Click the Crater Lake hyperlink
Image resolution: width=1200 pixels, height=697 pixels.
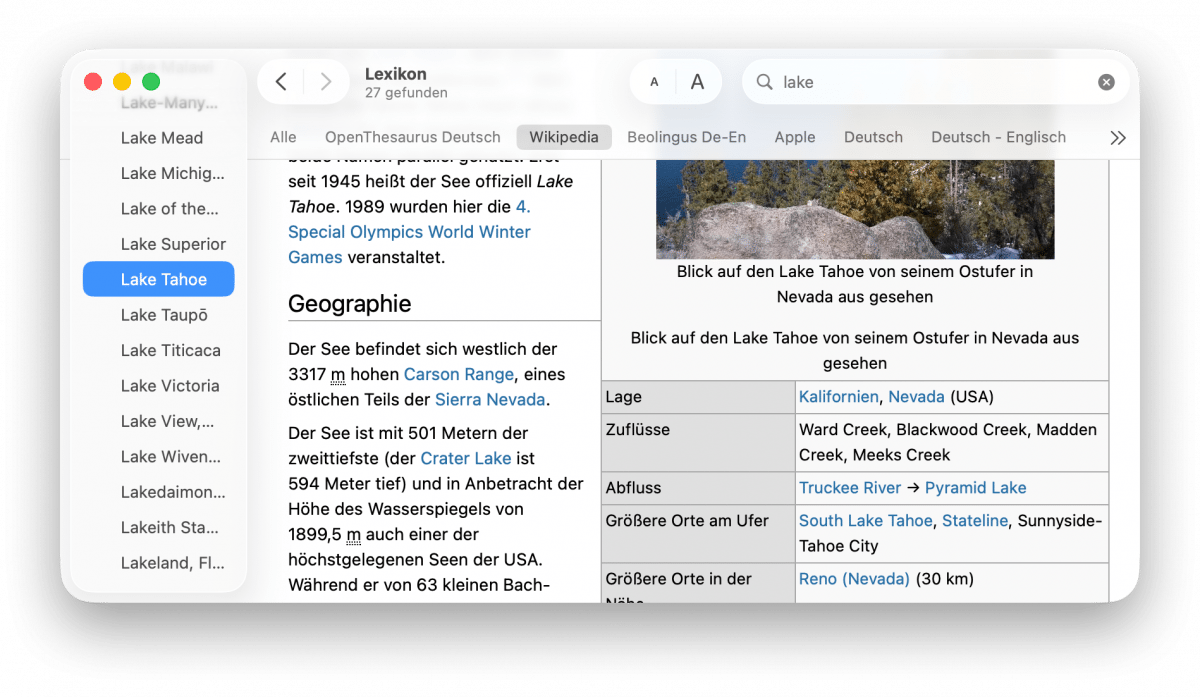pyautogui.click(x=465, y=458)
